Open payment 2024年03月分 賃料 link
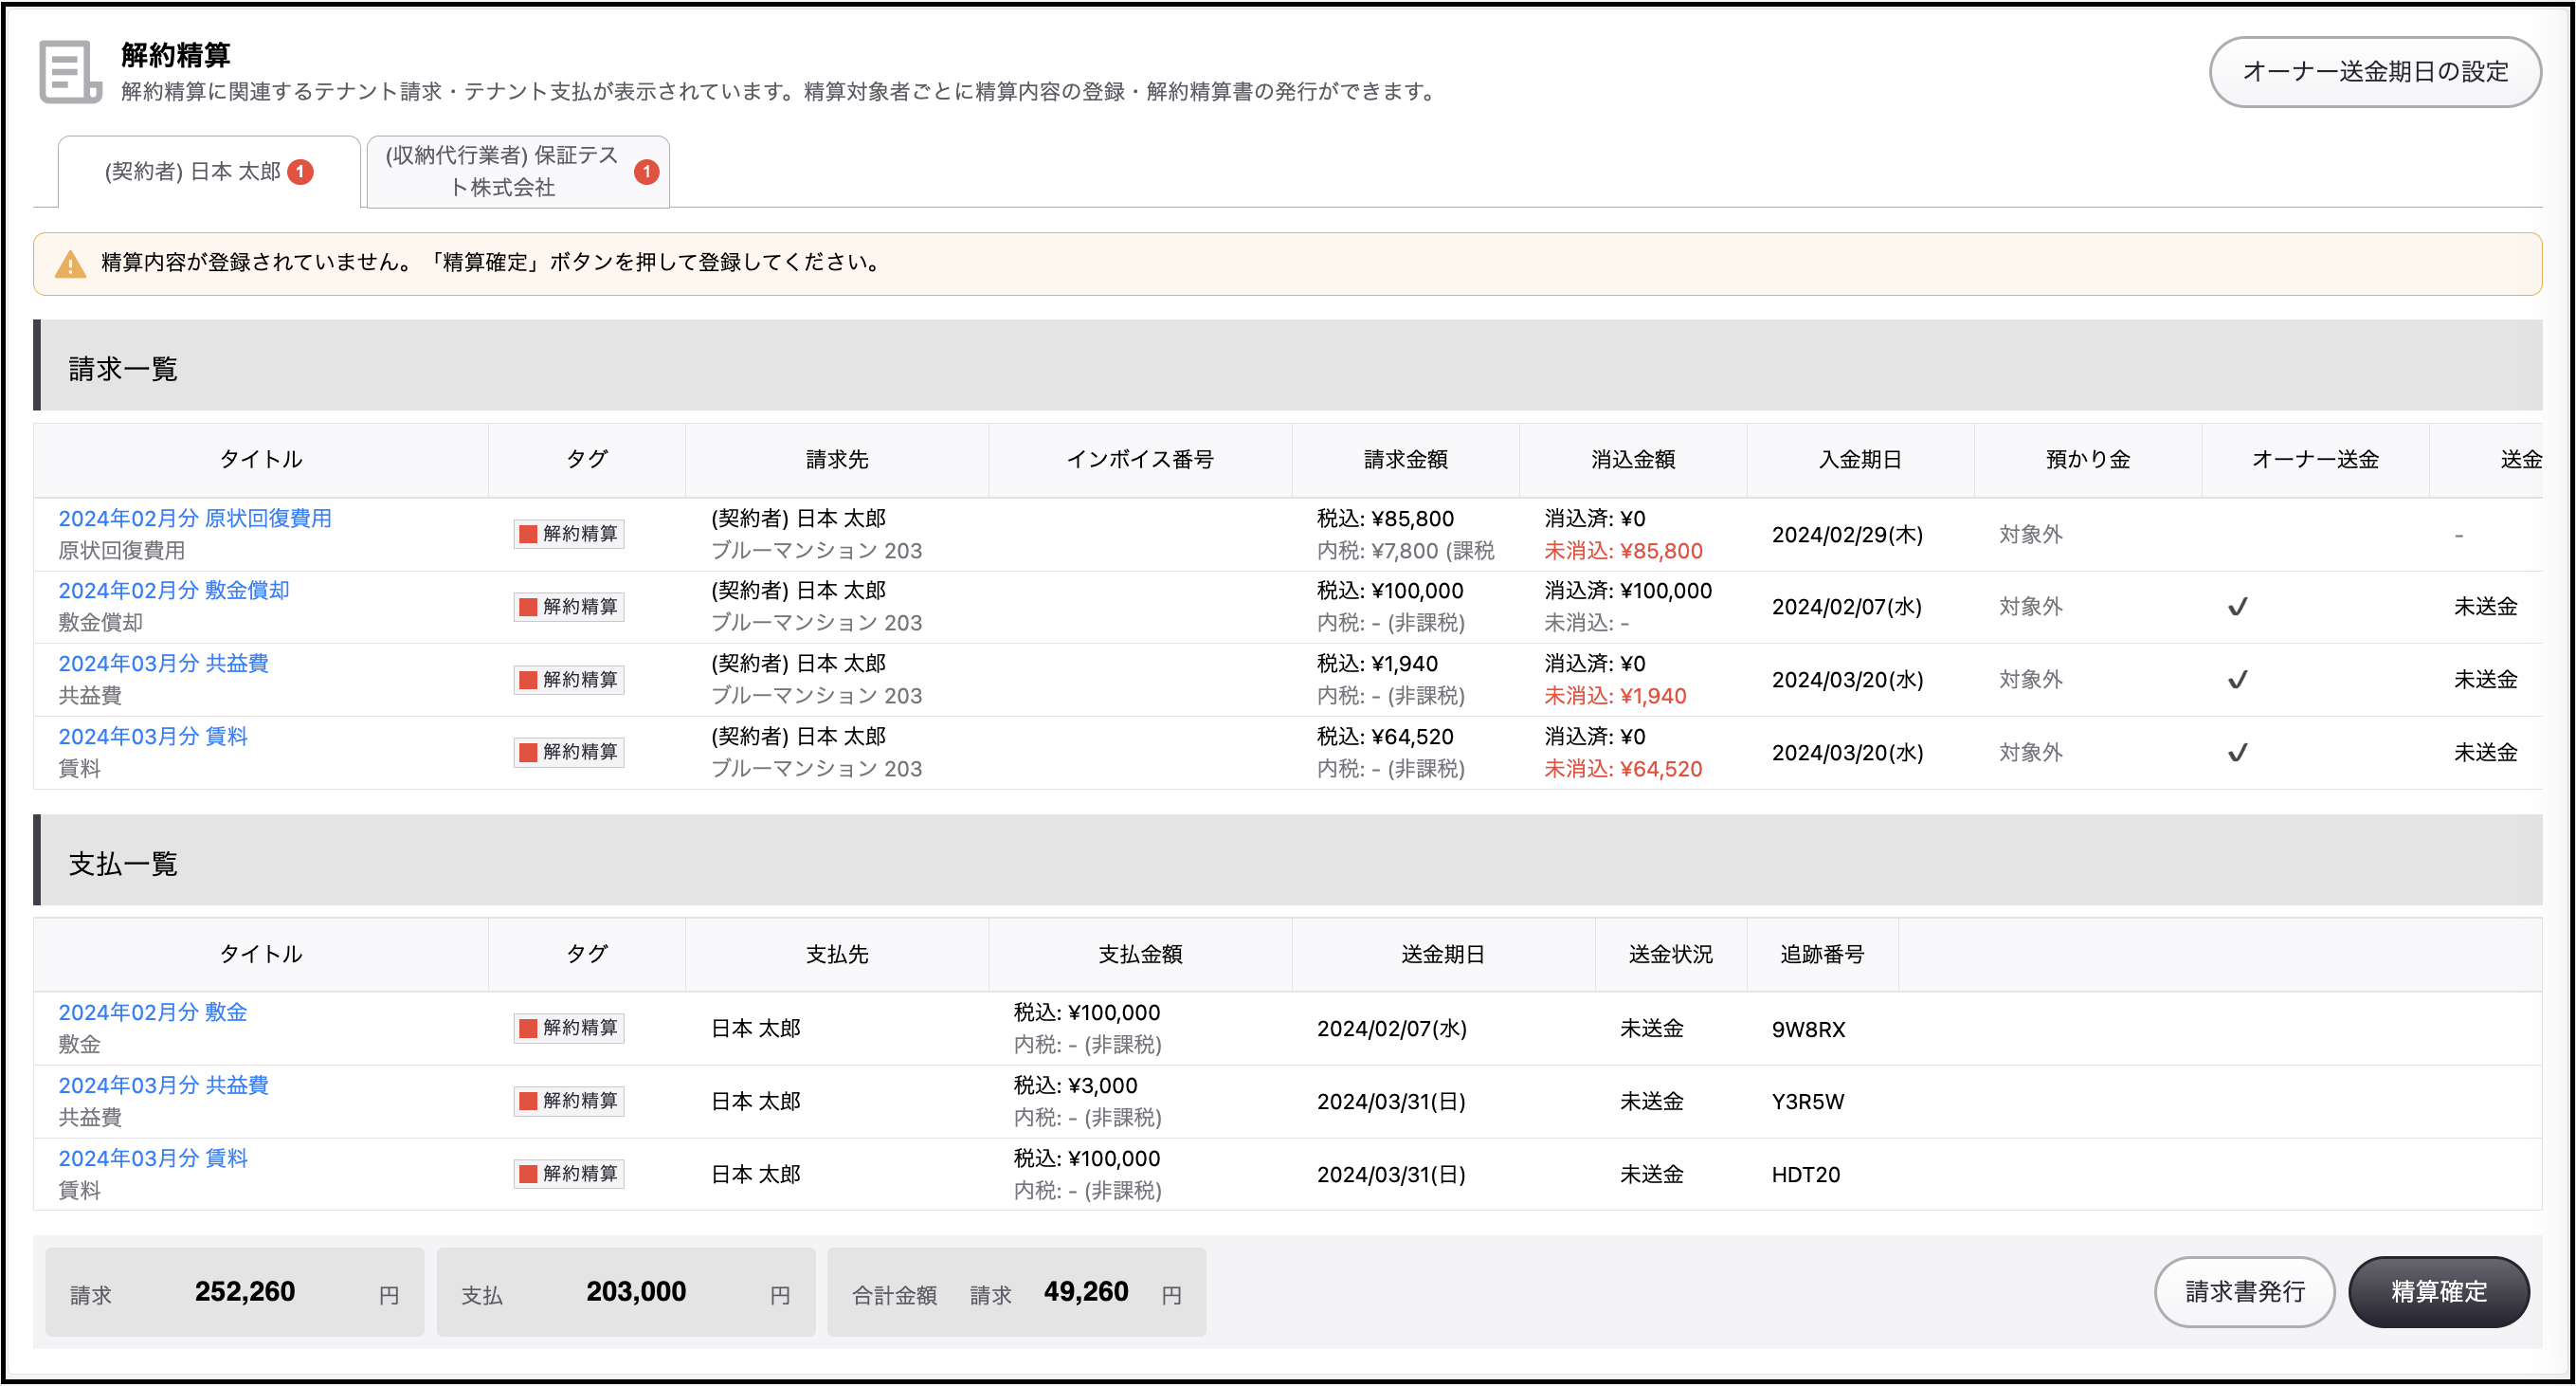 [153, 1158]
